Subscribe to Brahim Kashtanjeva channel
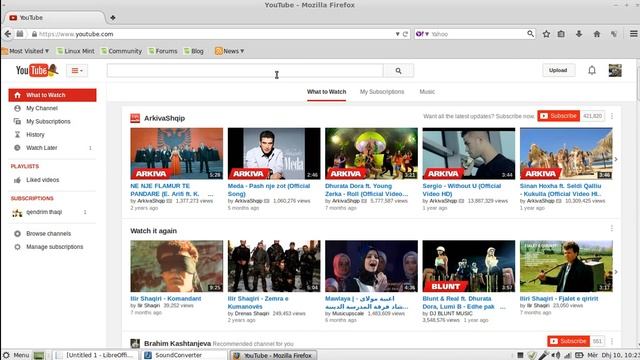 pos(569,341)
